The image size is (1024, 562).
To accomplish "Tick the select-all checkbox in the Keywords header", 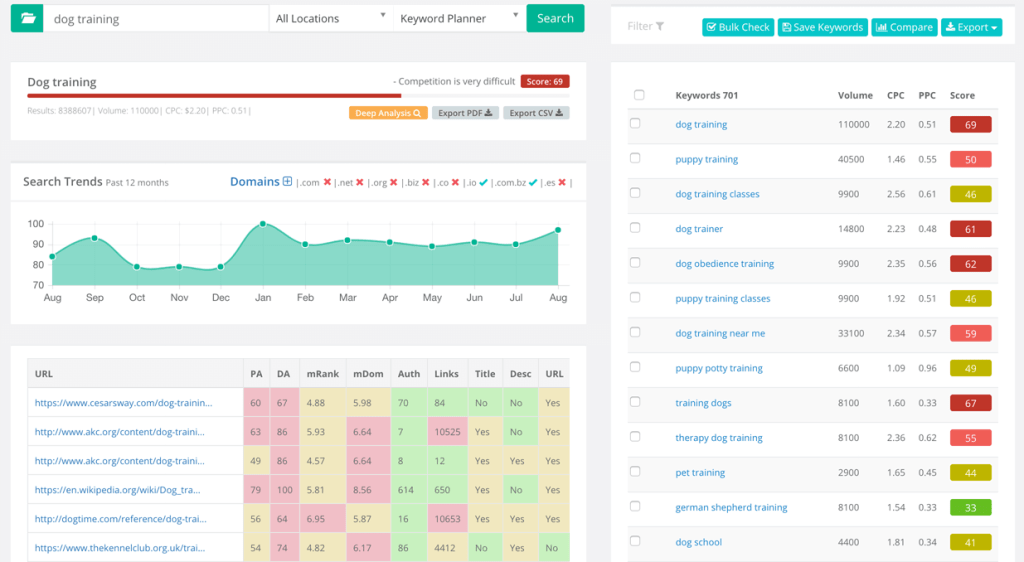I will pos(639,95).
